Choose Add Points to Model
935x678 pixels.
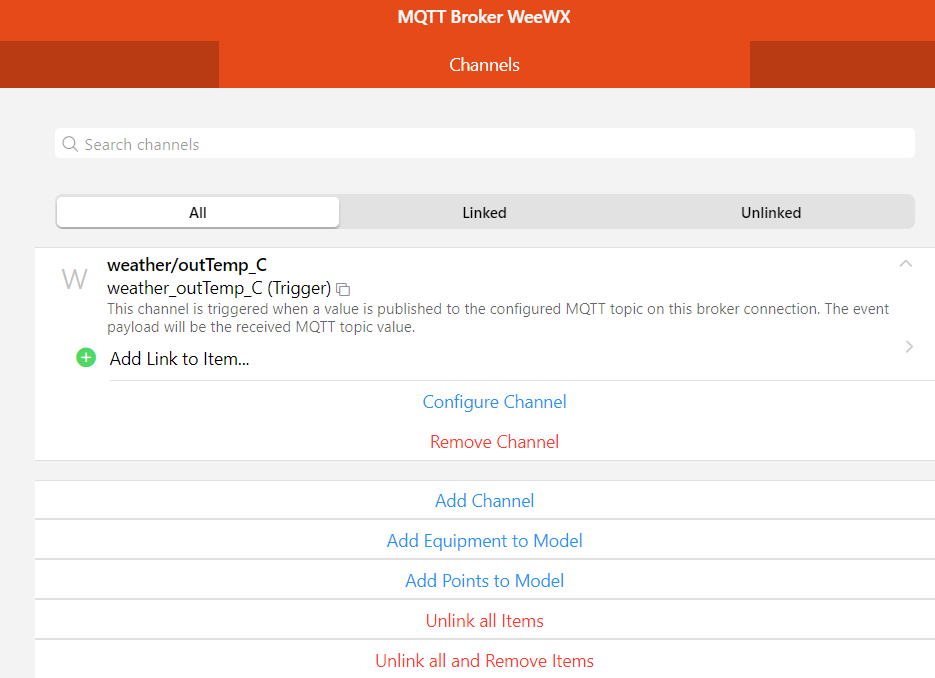tap(484, 581)
